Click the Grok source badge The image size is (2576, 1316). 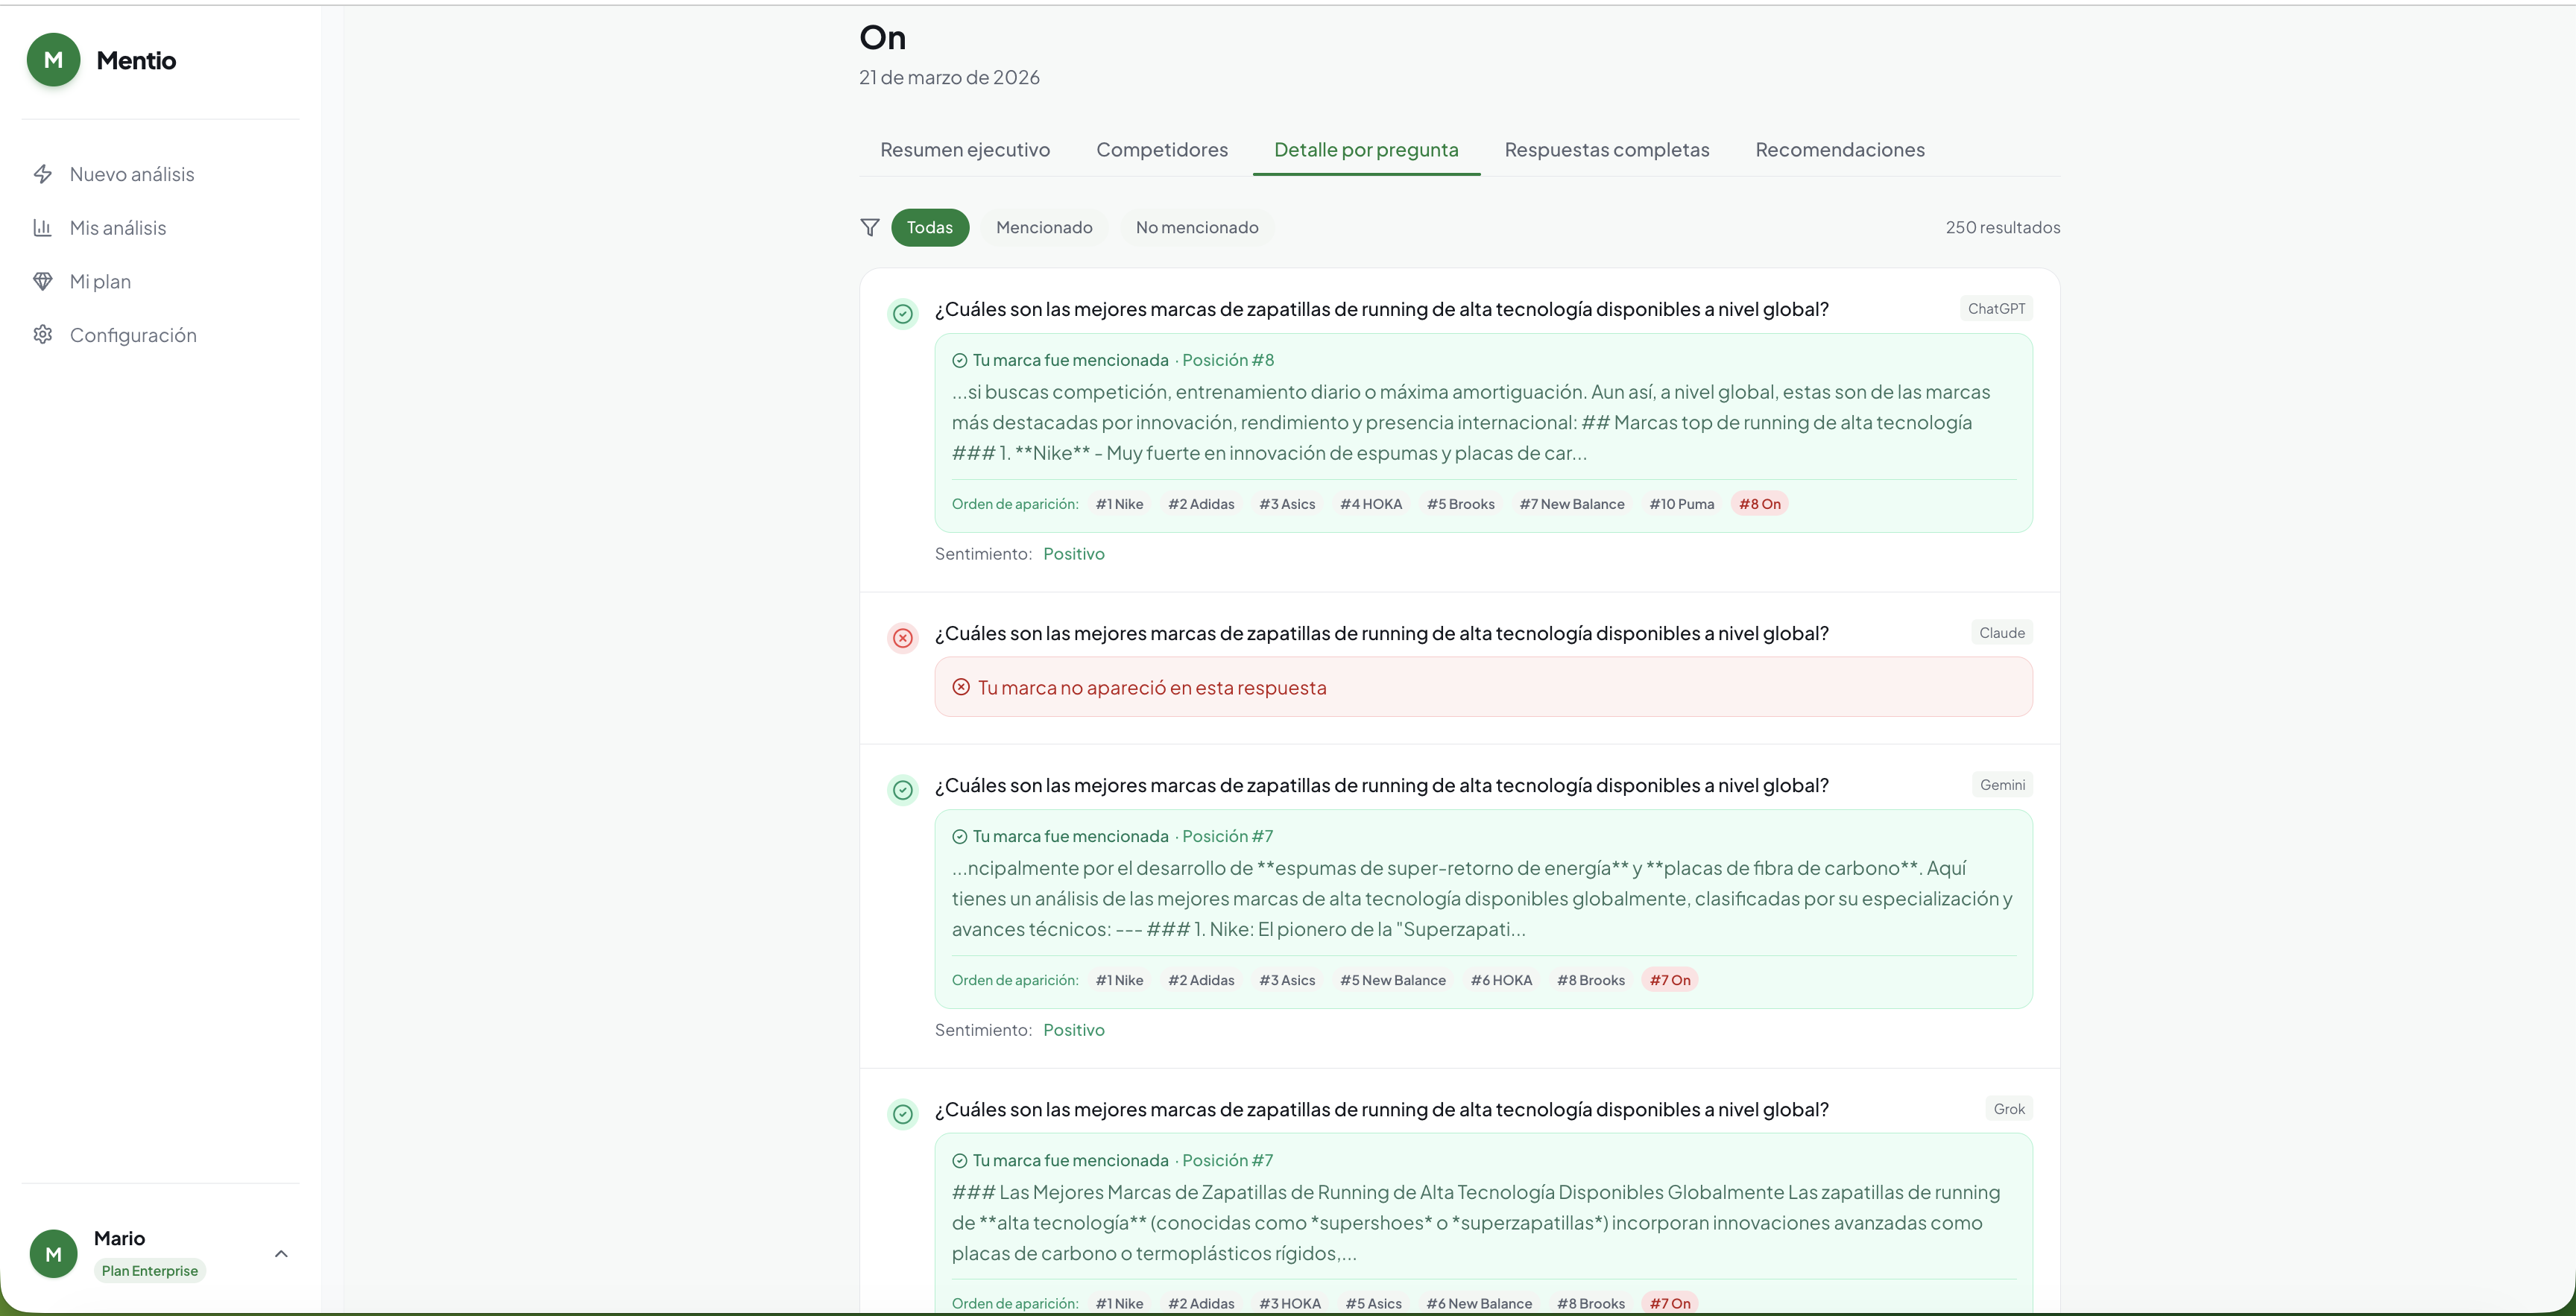2009,1109
